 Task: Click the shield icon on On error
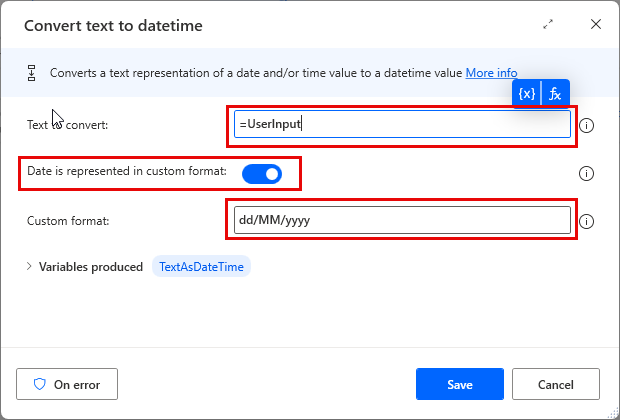click(x=40, y=383)
